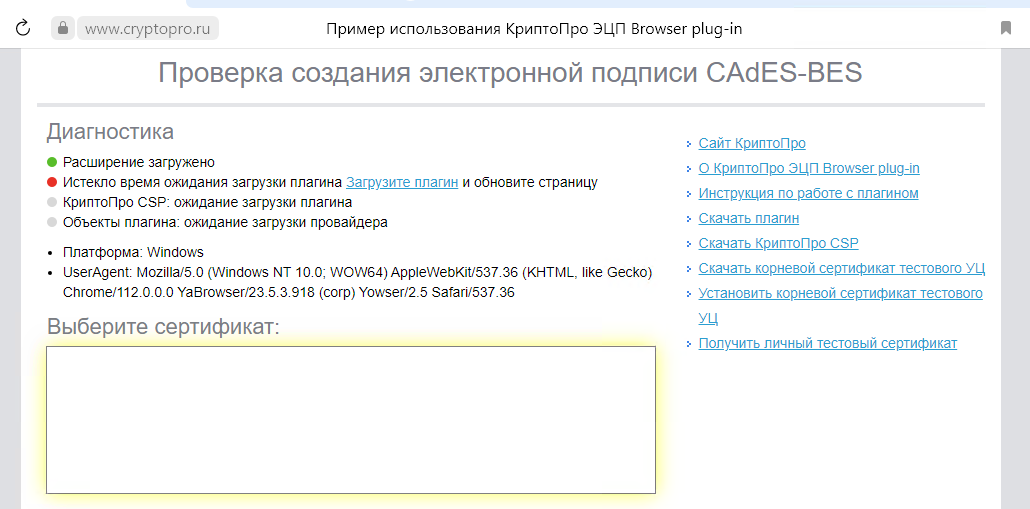1030x509 pixels.
Task: Click the 'Платформа: Windows' entry
Action: (133, 252)
